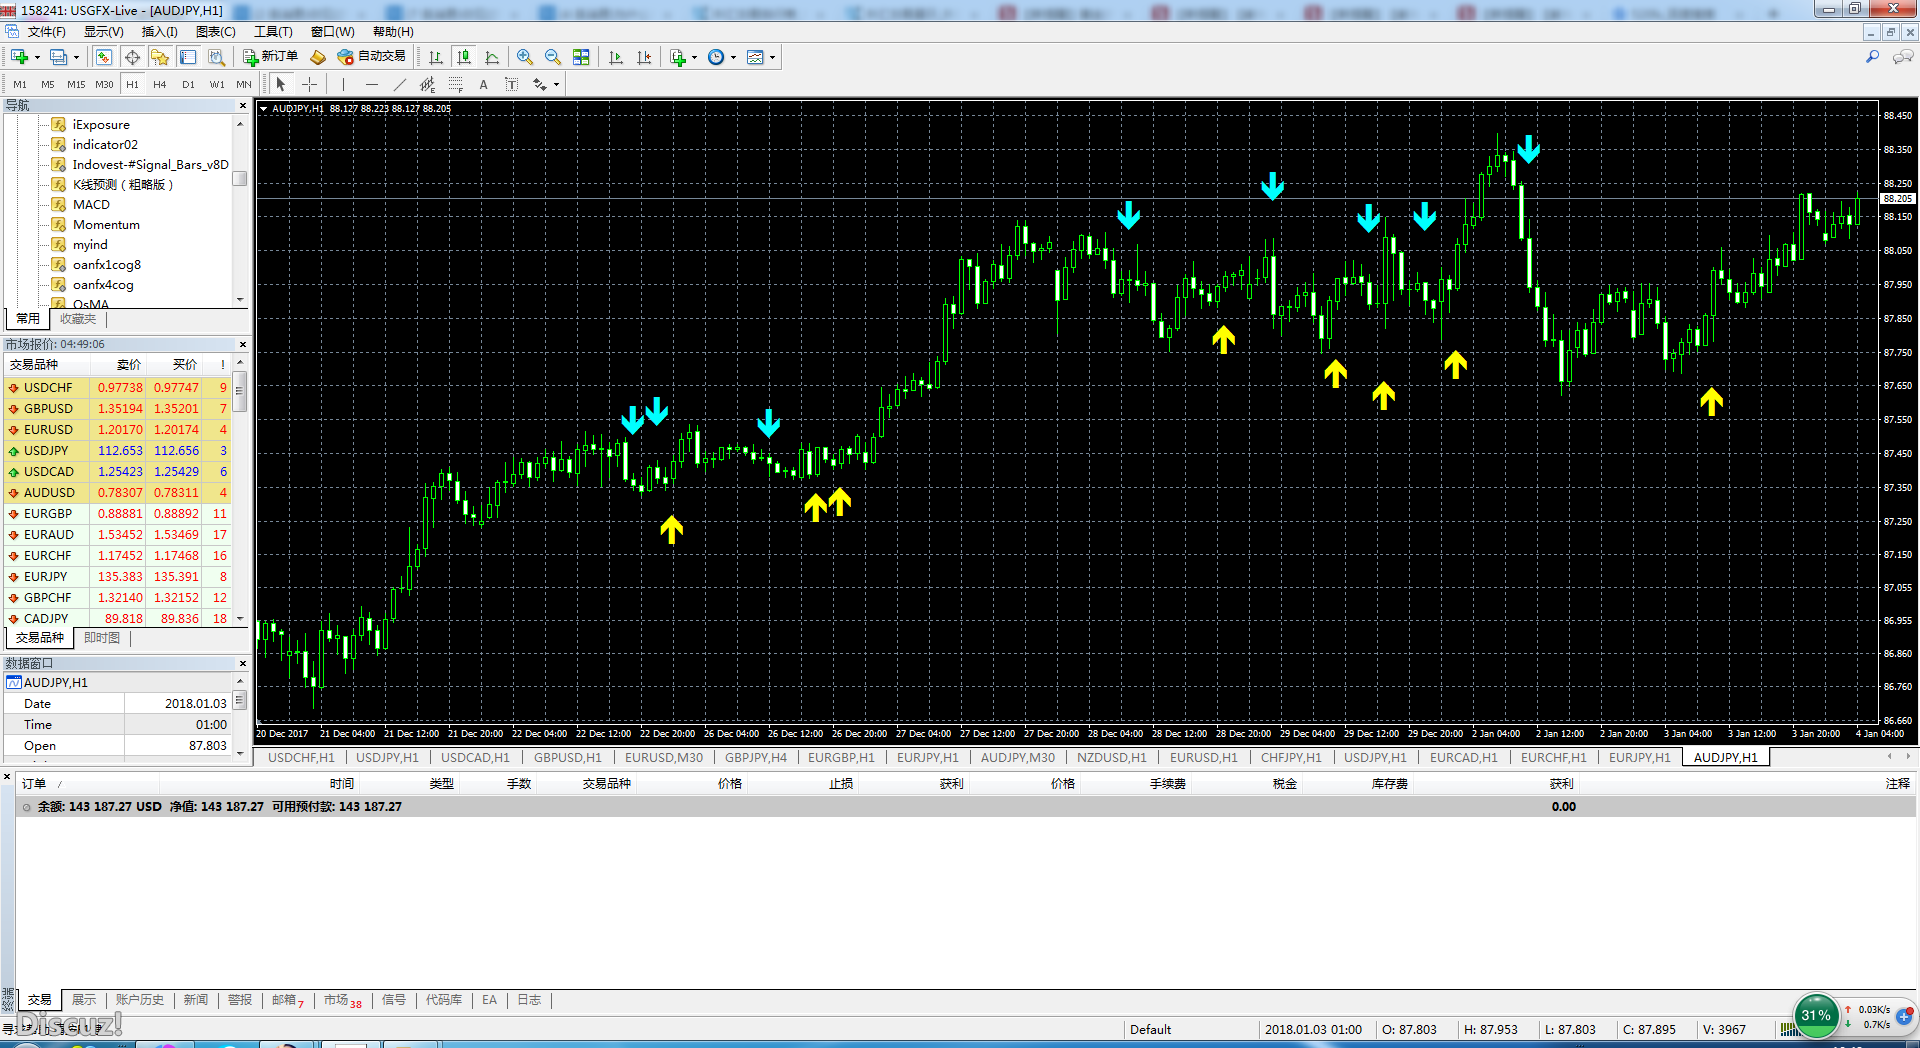This screenshot has width=1920, height=1048.
Task: Click the Zoom Out magnifier icon
Action: tap(553, 57)
